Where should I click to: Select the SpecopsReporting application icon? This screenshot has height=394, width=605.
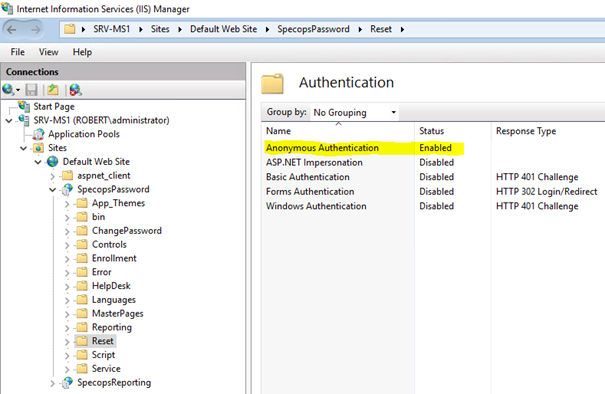click(x=68, y=382)
